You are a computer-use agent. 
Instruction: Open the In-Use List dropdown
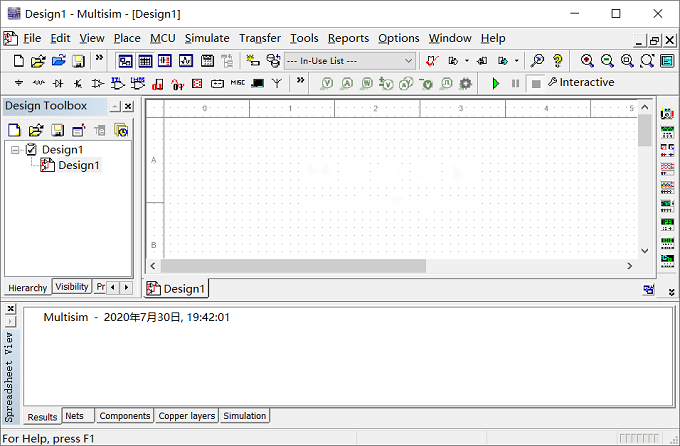tap(350, 61)
